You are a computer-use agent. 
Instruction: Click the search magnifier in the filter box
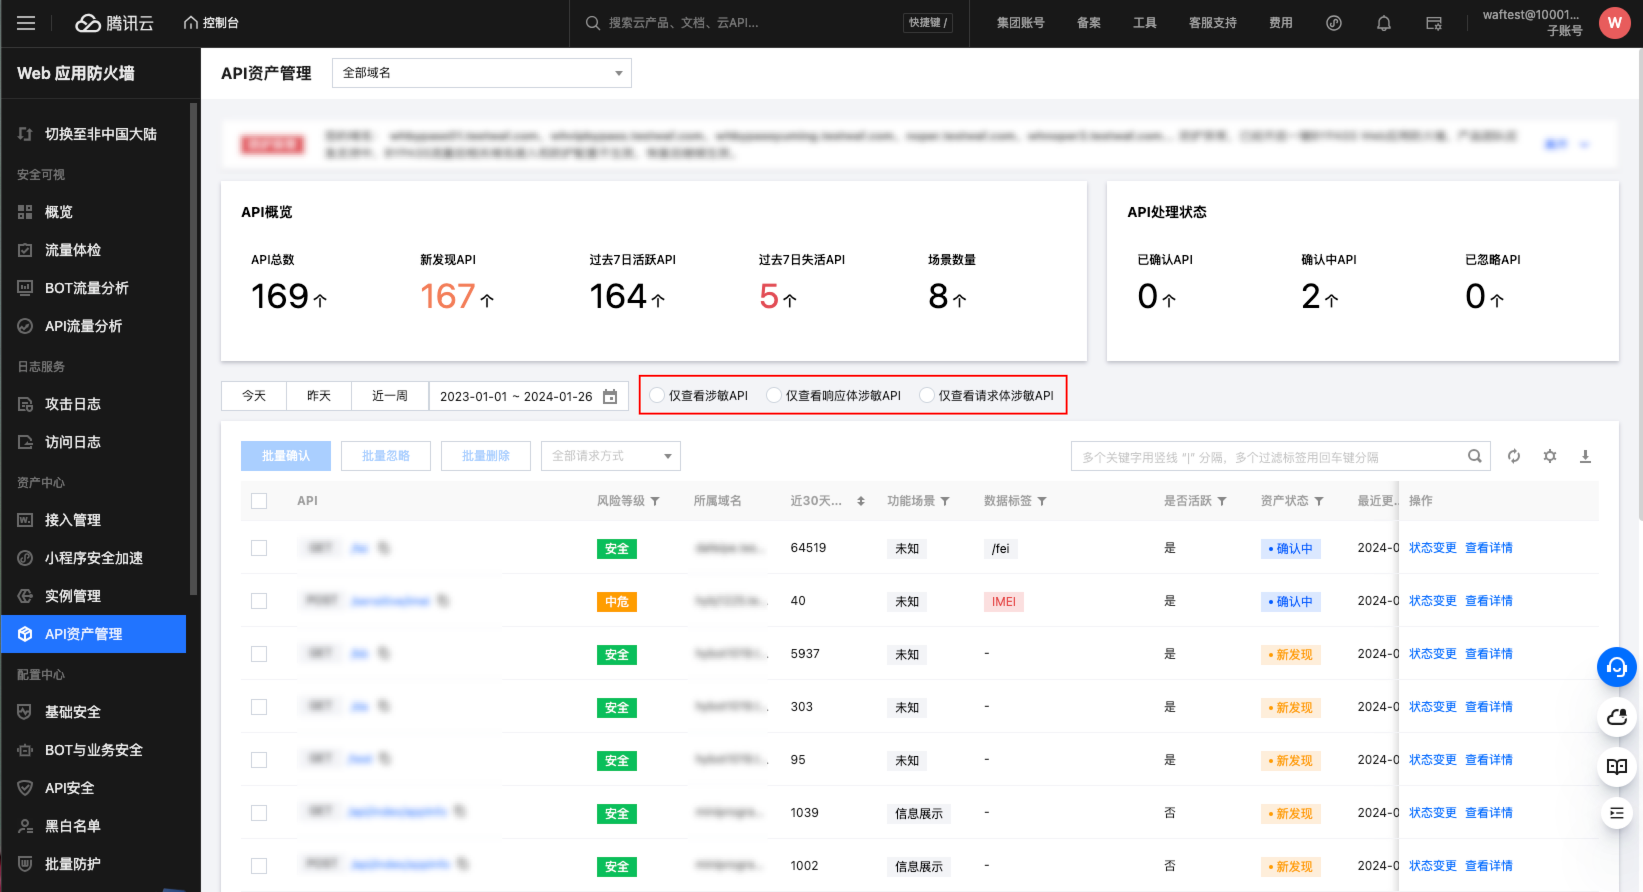pyautogui.click(x=1474, y=456)
